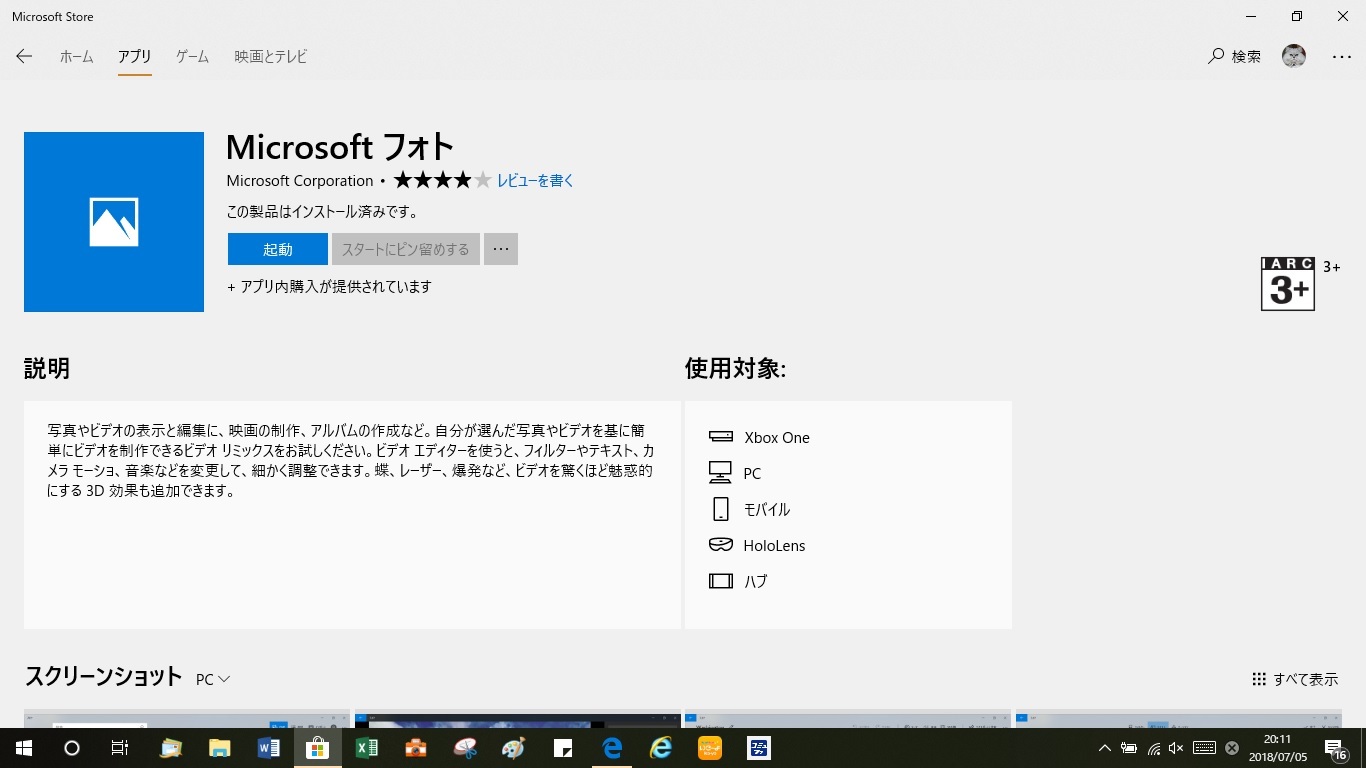Open the Windows Start menu
Screen dimensions: 1366x768
pos(24,748)
